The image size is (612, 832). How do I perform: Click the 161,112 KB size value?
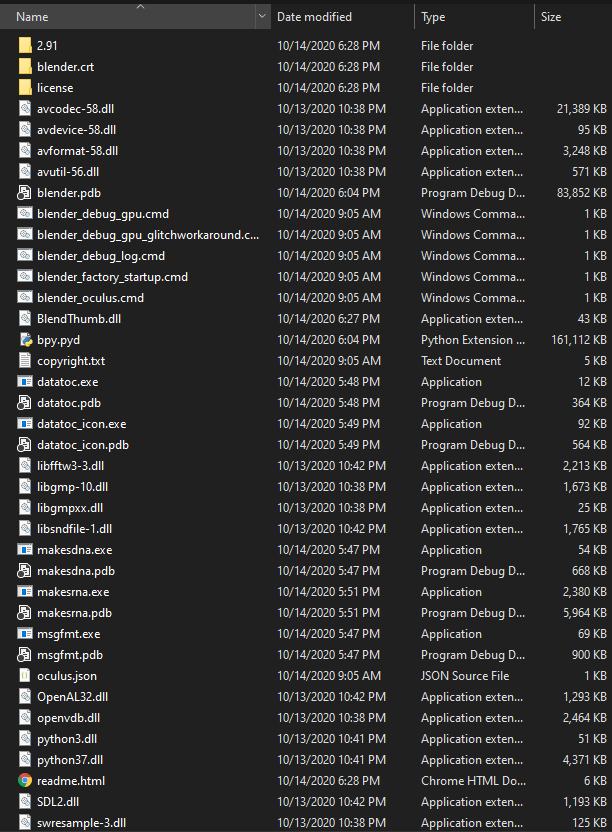579,340
